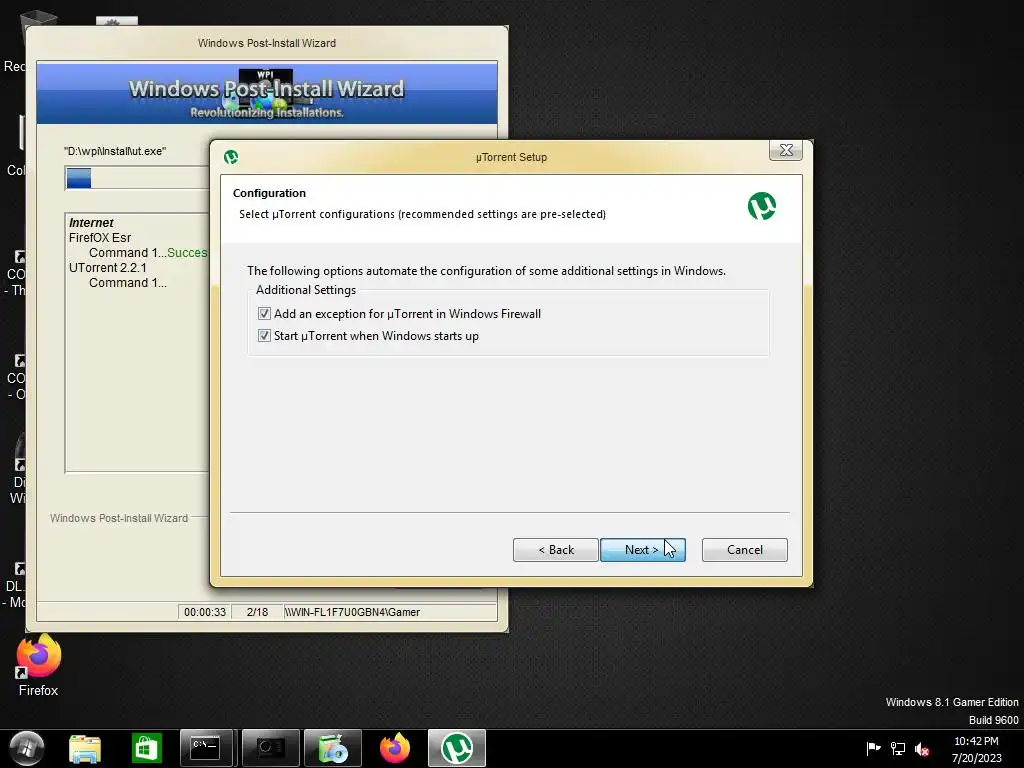Click the D:\wpi\Install\ut.exe path text

[115, 151]
